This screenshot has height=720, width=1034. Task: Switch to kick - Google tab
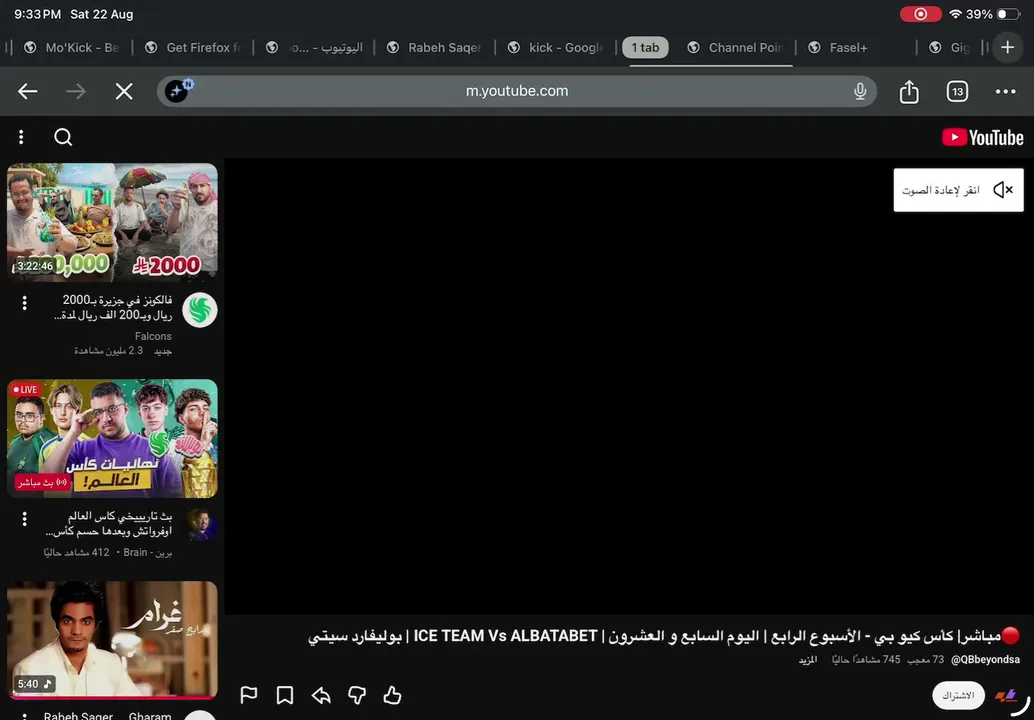556,47
